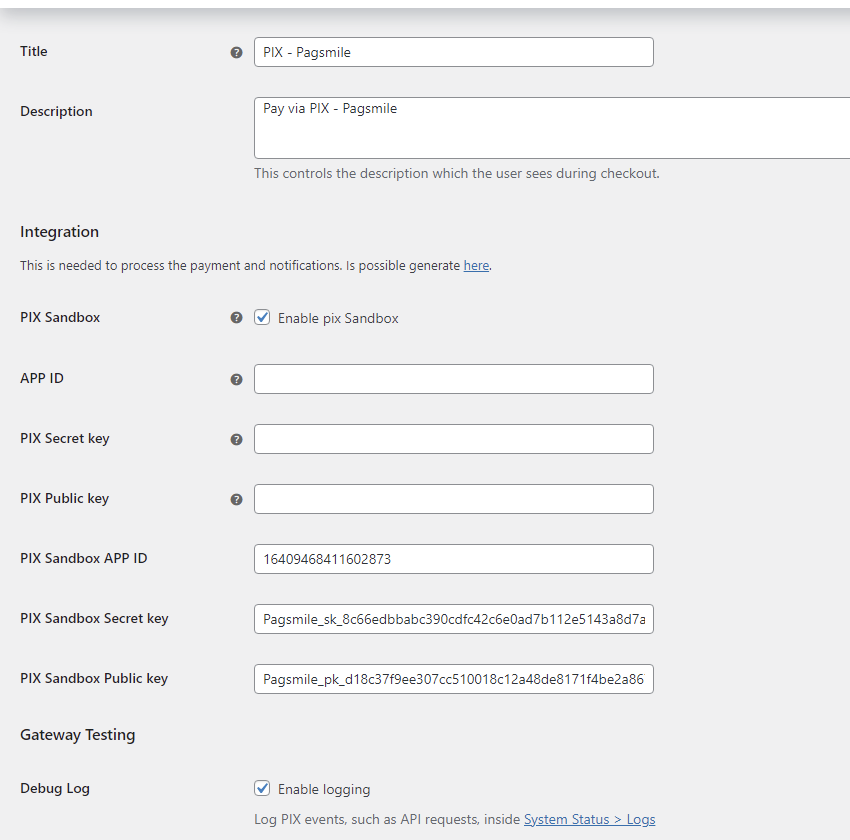Show the help tooltip for PIX Secret key
The height and width of the screenshot is (840, 850).
tap(236, 439)
